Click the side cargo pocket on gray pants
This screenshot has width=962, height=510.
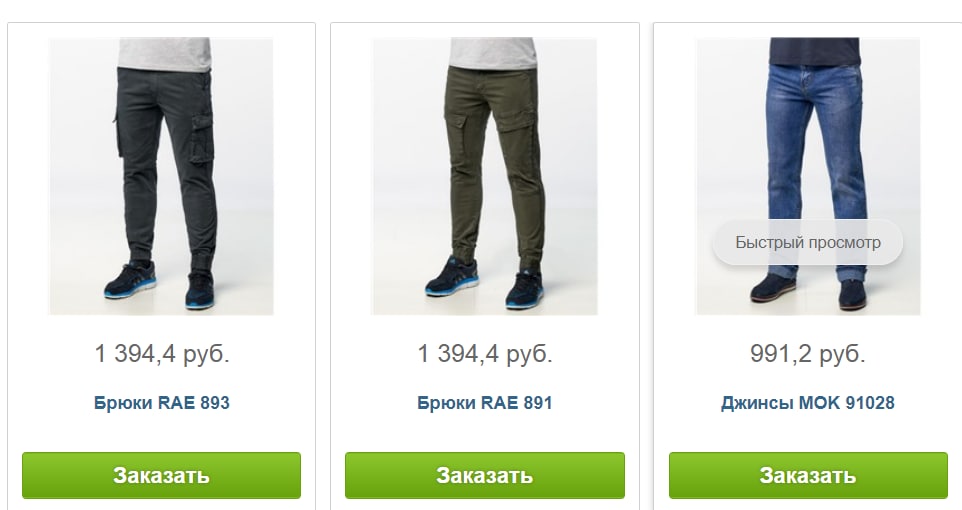201,138
